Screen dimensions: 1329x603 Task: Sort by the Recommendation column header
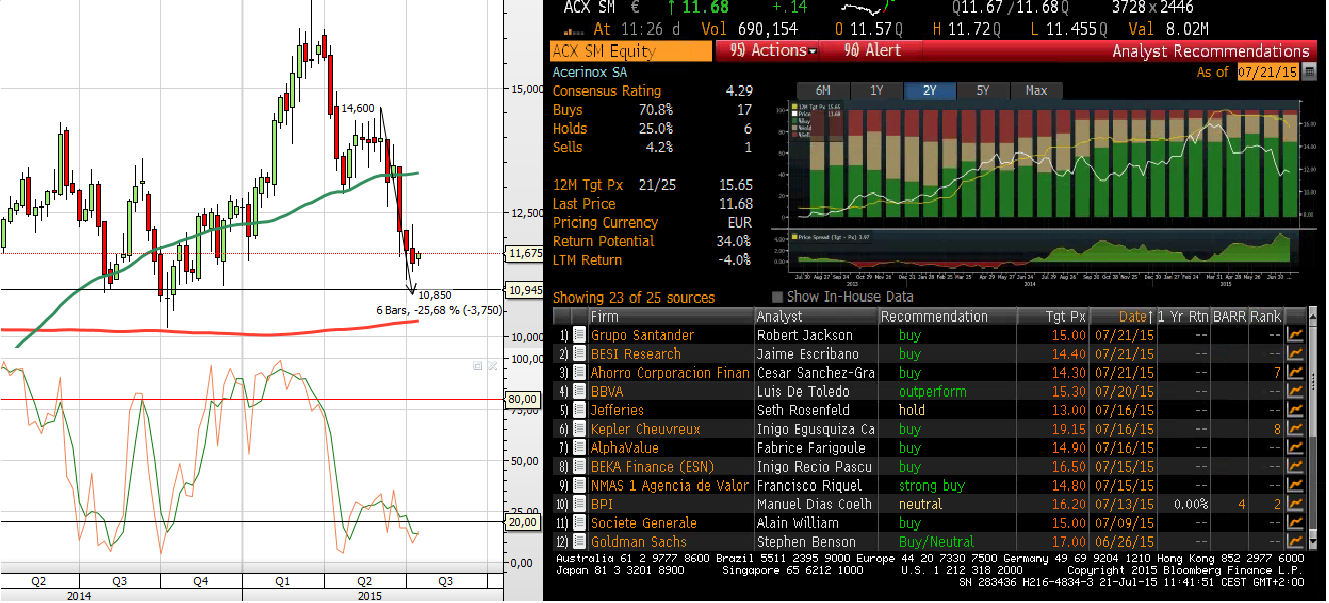point(947,316)
